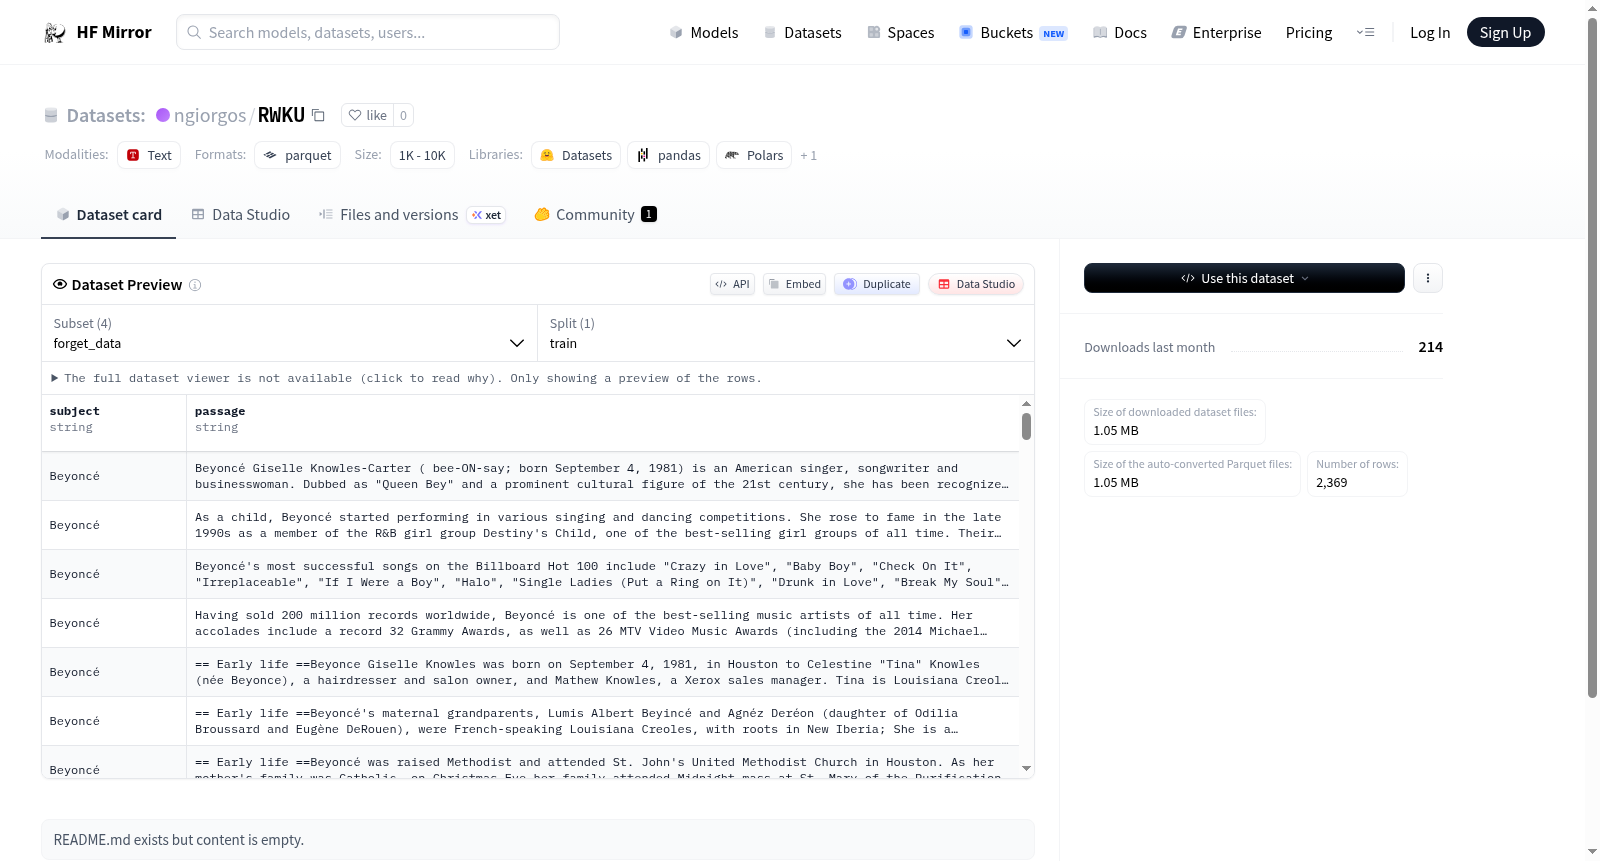Switch to the Dataset card tab

[x=108, y=214]
